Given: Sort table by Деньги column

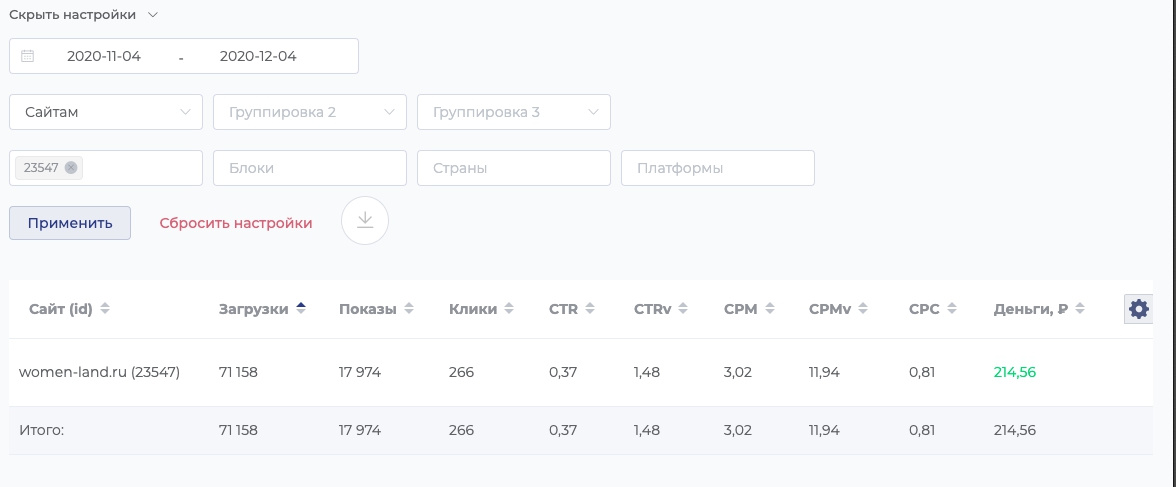Looking at the screenshot, I should (x=1078, y=309).
